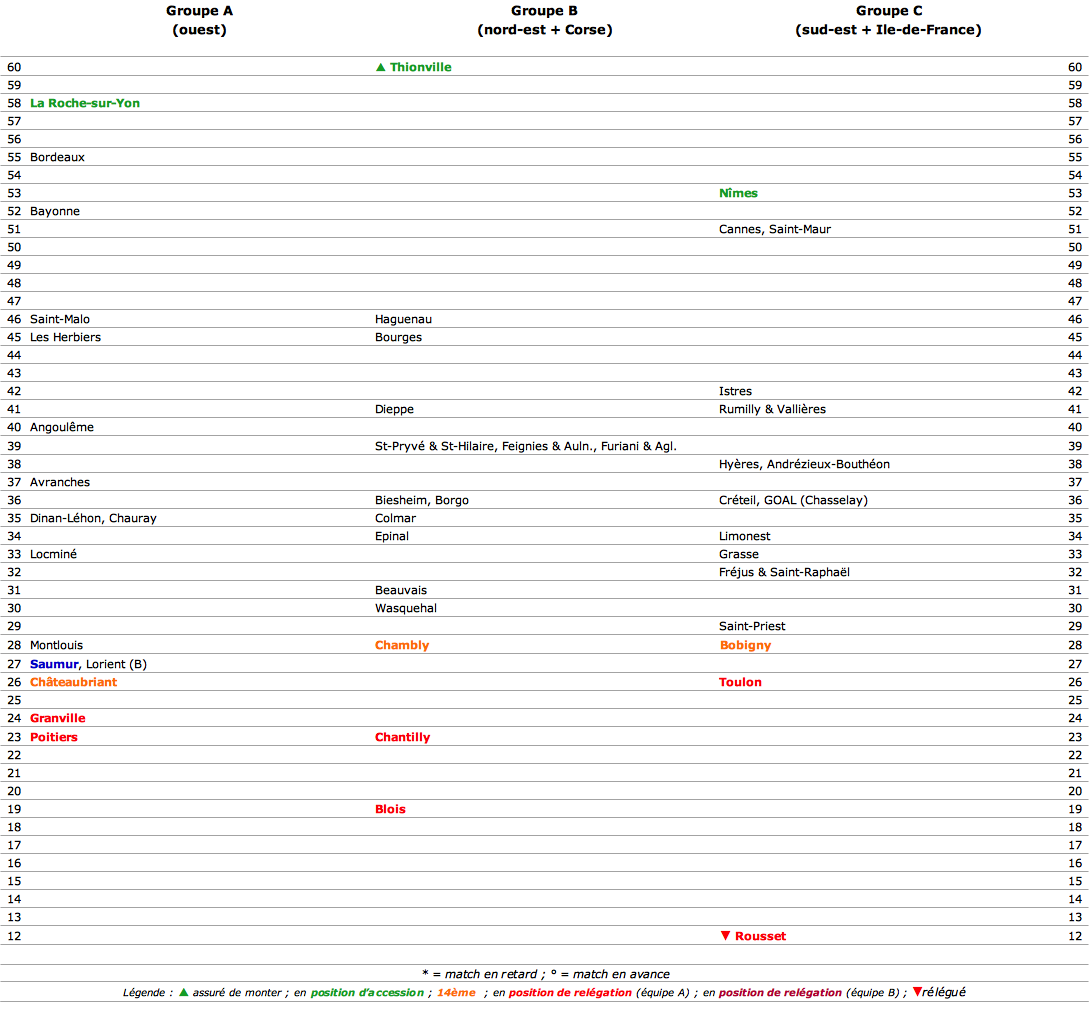
Task: Click 'position de relégation (équipe A)' legend
Action: pos(598,993)
